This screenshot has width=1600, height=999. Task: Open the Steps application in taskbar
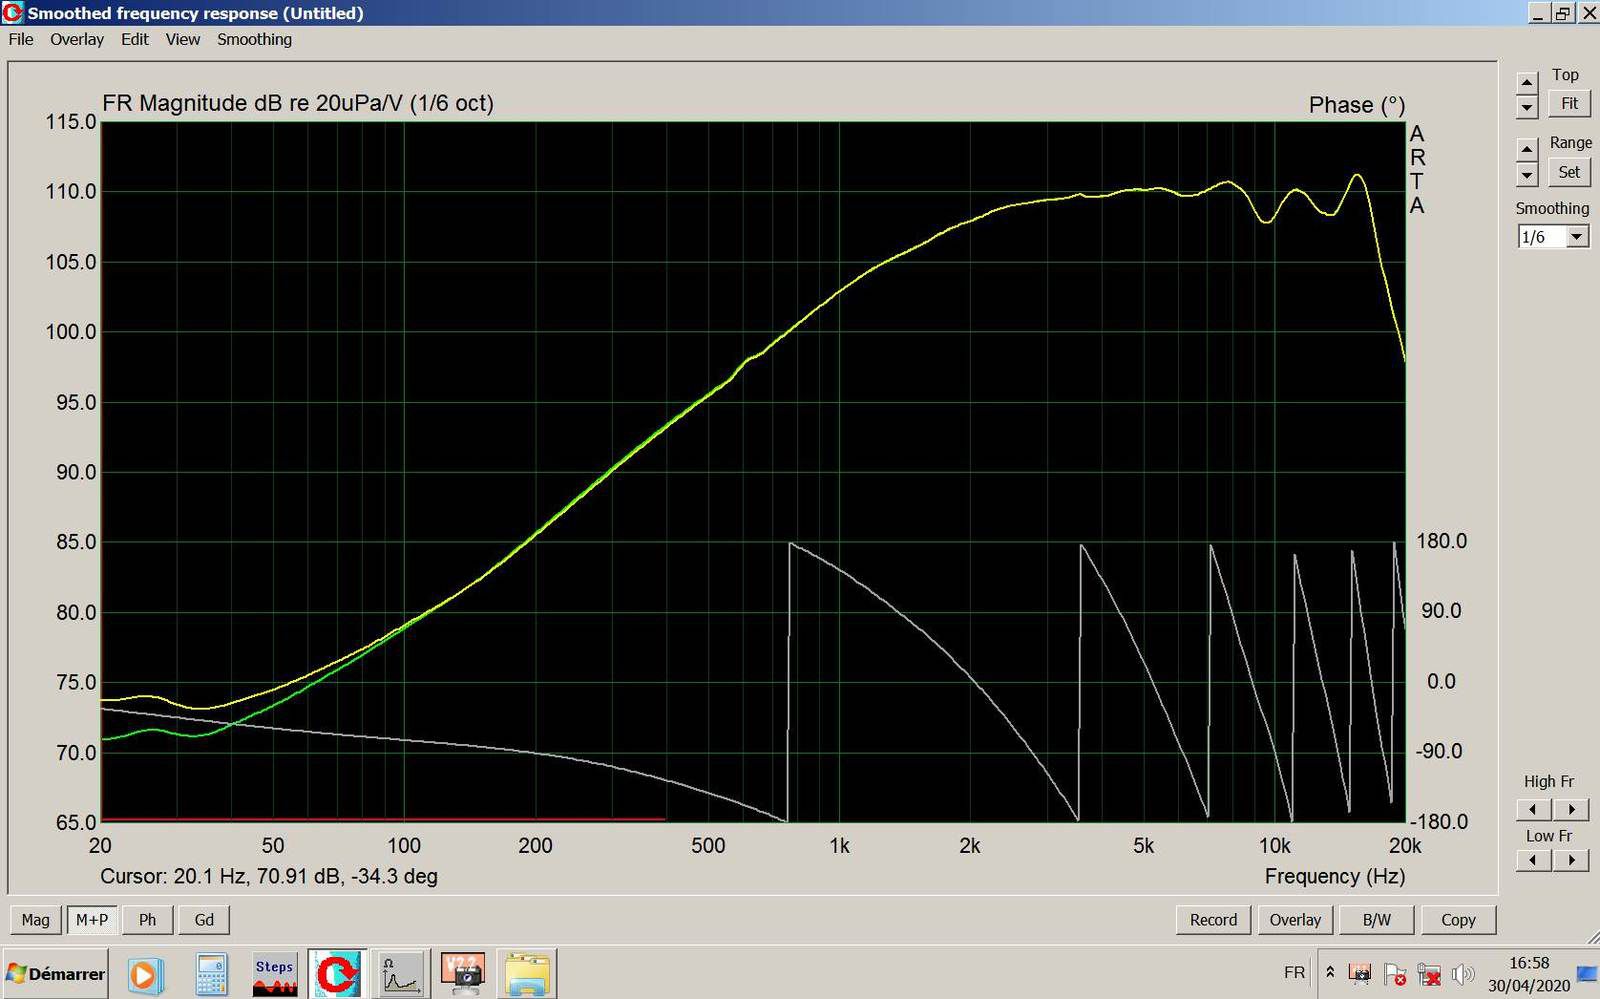(274, 974)
